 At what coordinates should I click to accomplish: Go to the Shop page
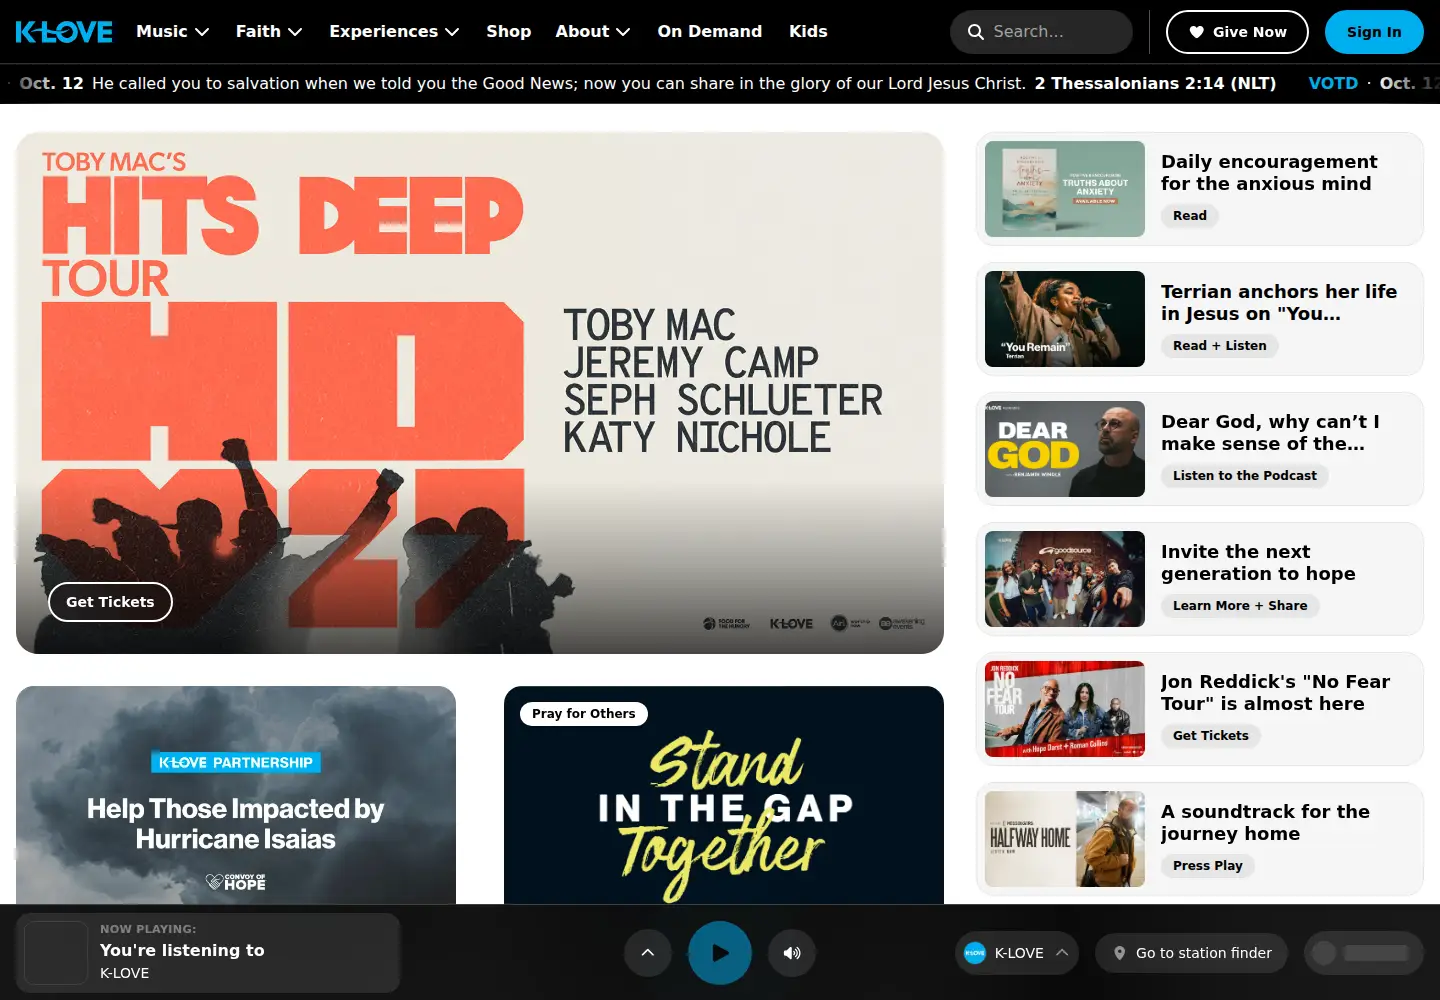[x=508, y=32]
